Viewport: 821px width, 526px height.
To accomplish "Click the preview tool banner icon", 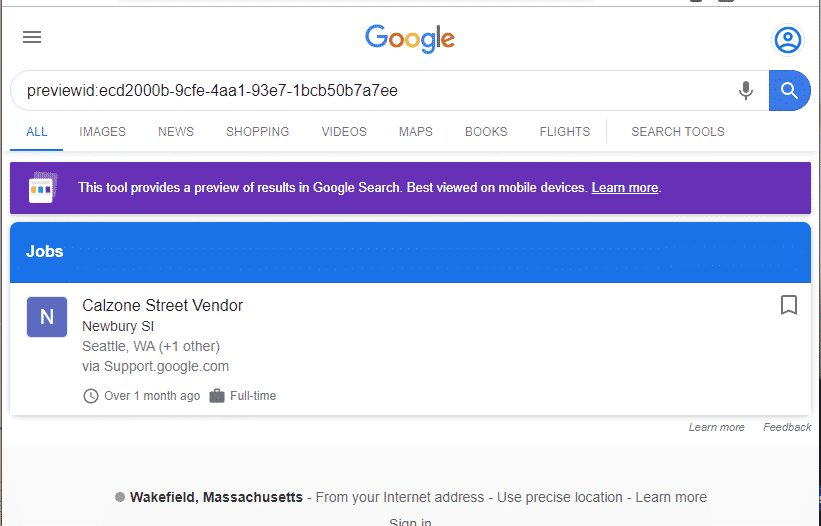I will tap(41, 187).
